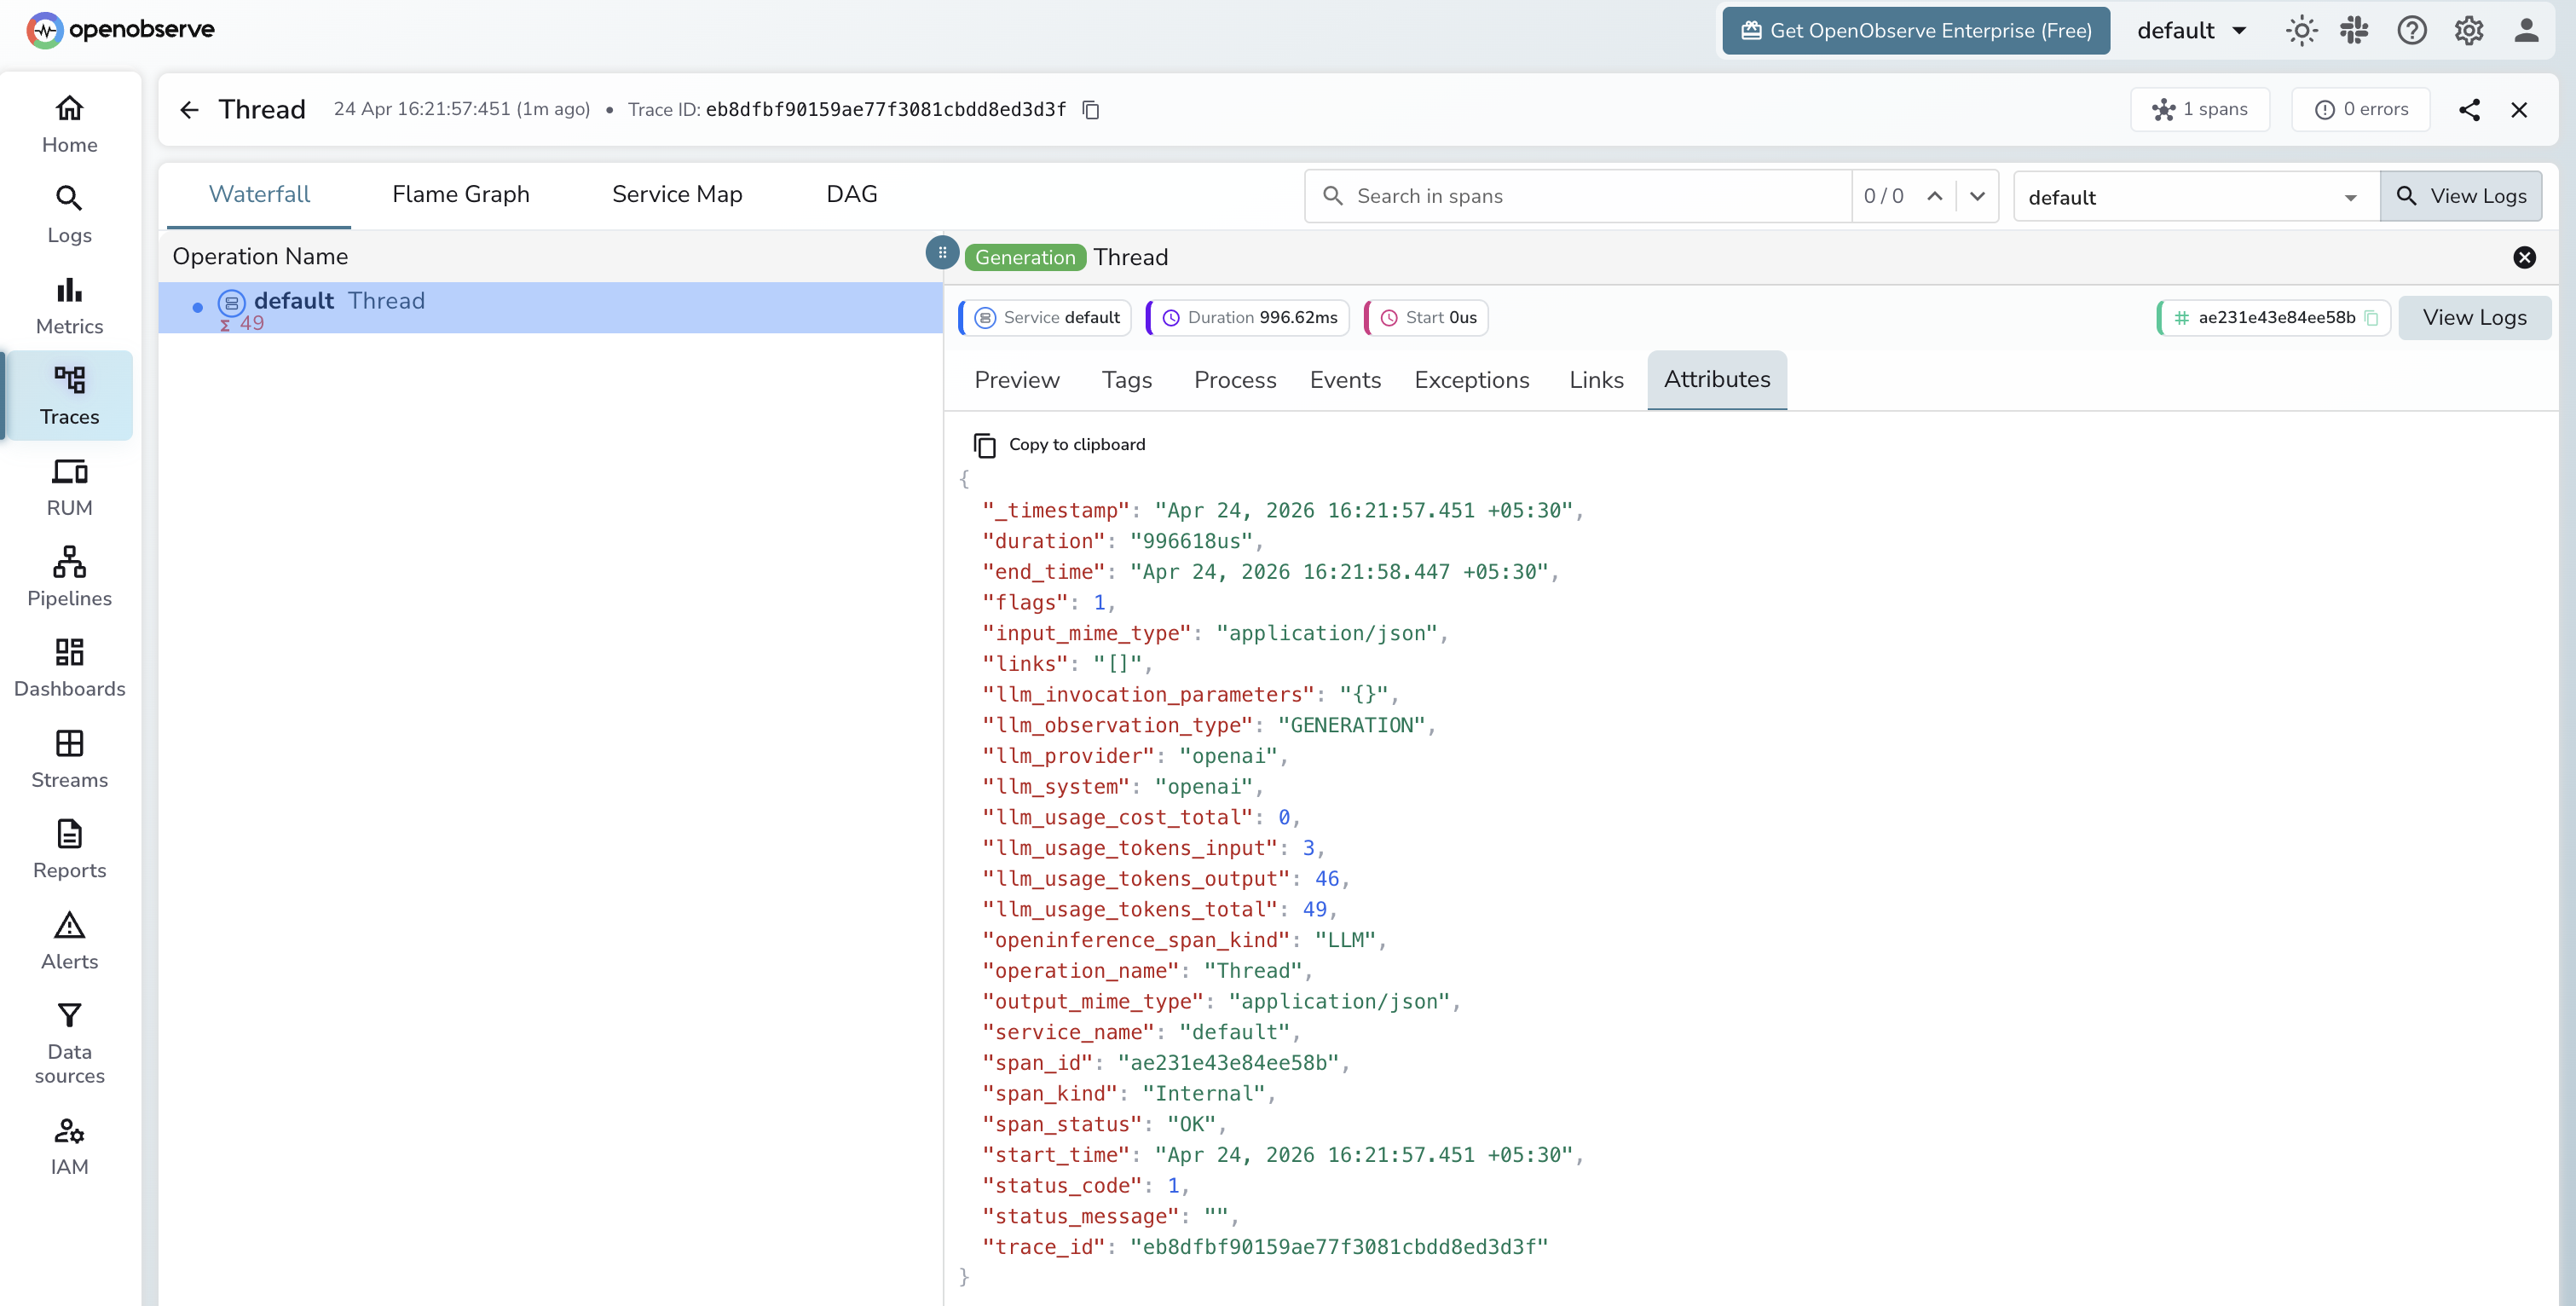The width and height of the screenshot is (2576, 1306).
Task: Toggle light/dark theme with the sun icon
Action: pyautogui.click(x=2301, y=30)
